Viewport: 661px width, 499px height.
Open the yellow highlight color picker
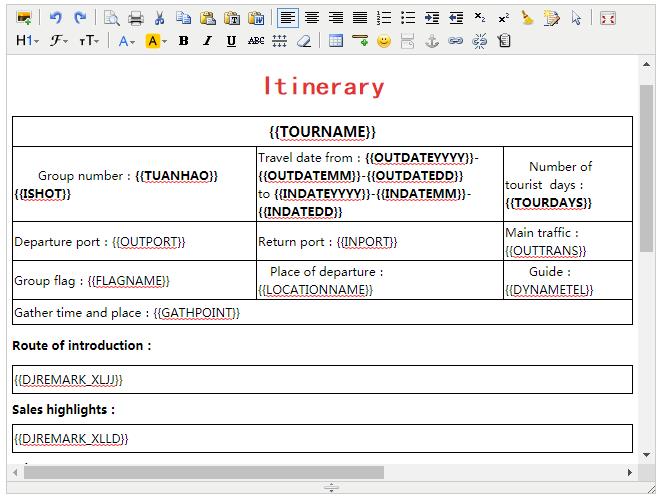[x=156, y=41]
